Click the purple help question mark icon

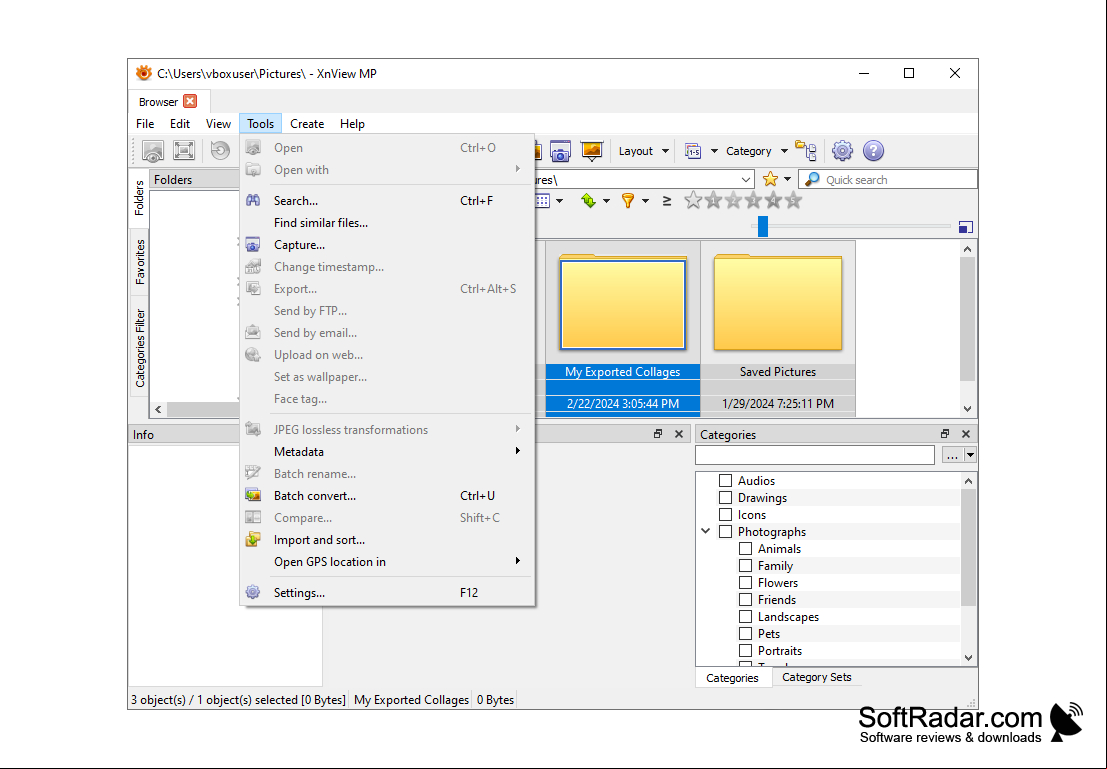pos(873,150)
